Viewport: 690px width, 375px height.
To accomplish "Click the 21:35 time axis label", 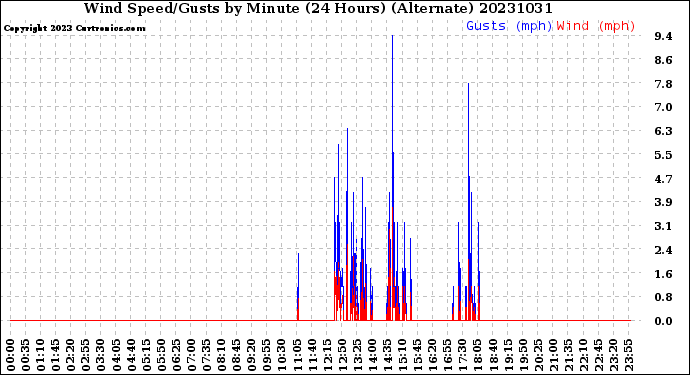I will [x=567, y=354].
